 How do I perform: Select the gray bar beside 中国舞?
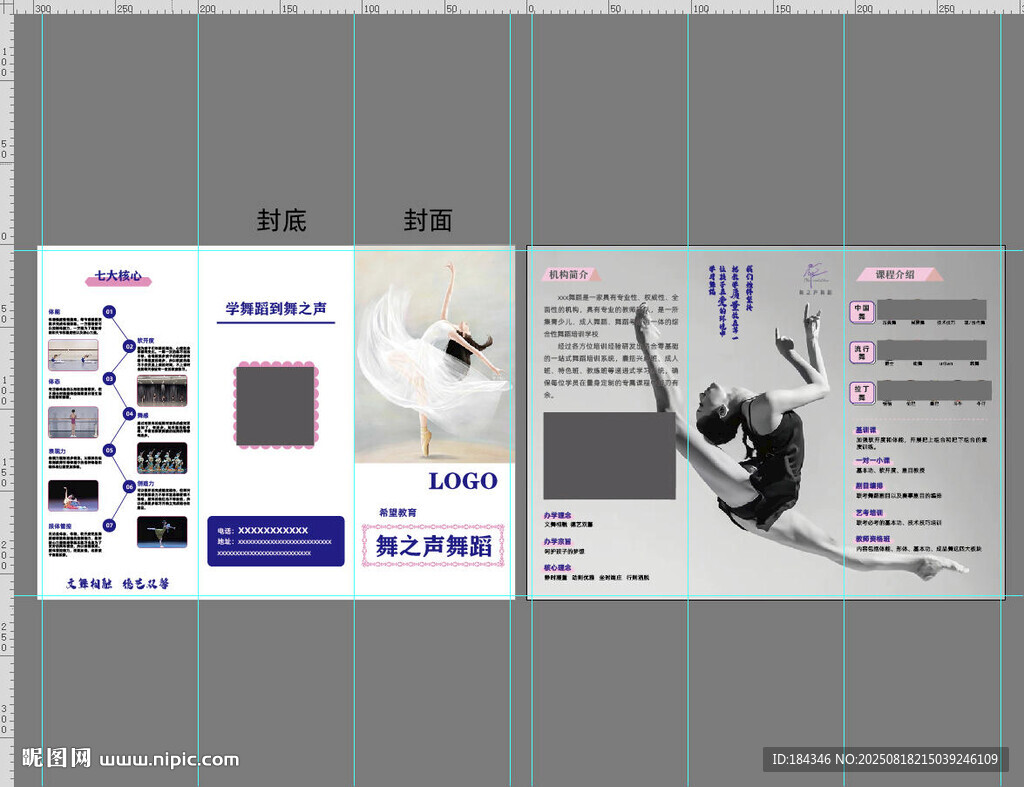pyautogui.click(x=931, y=310)
